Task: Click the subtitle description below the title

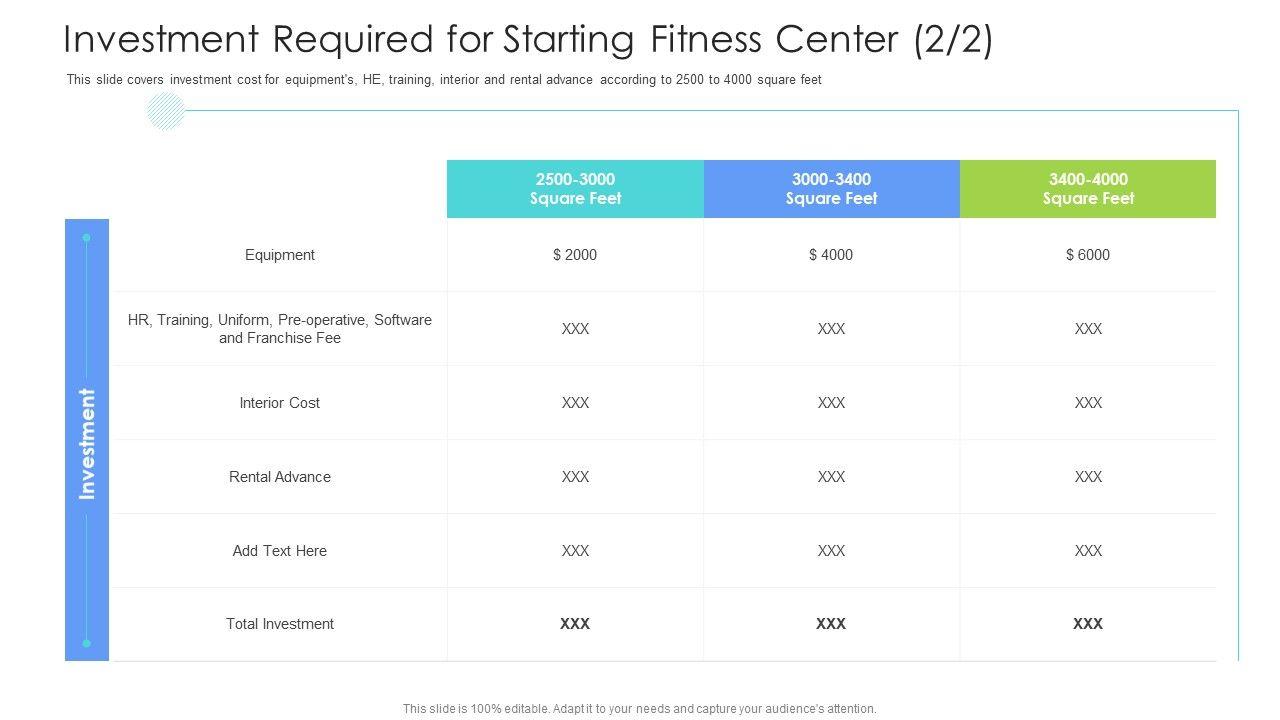Action: [444, 80]
